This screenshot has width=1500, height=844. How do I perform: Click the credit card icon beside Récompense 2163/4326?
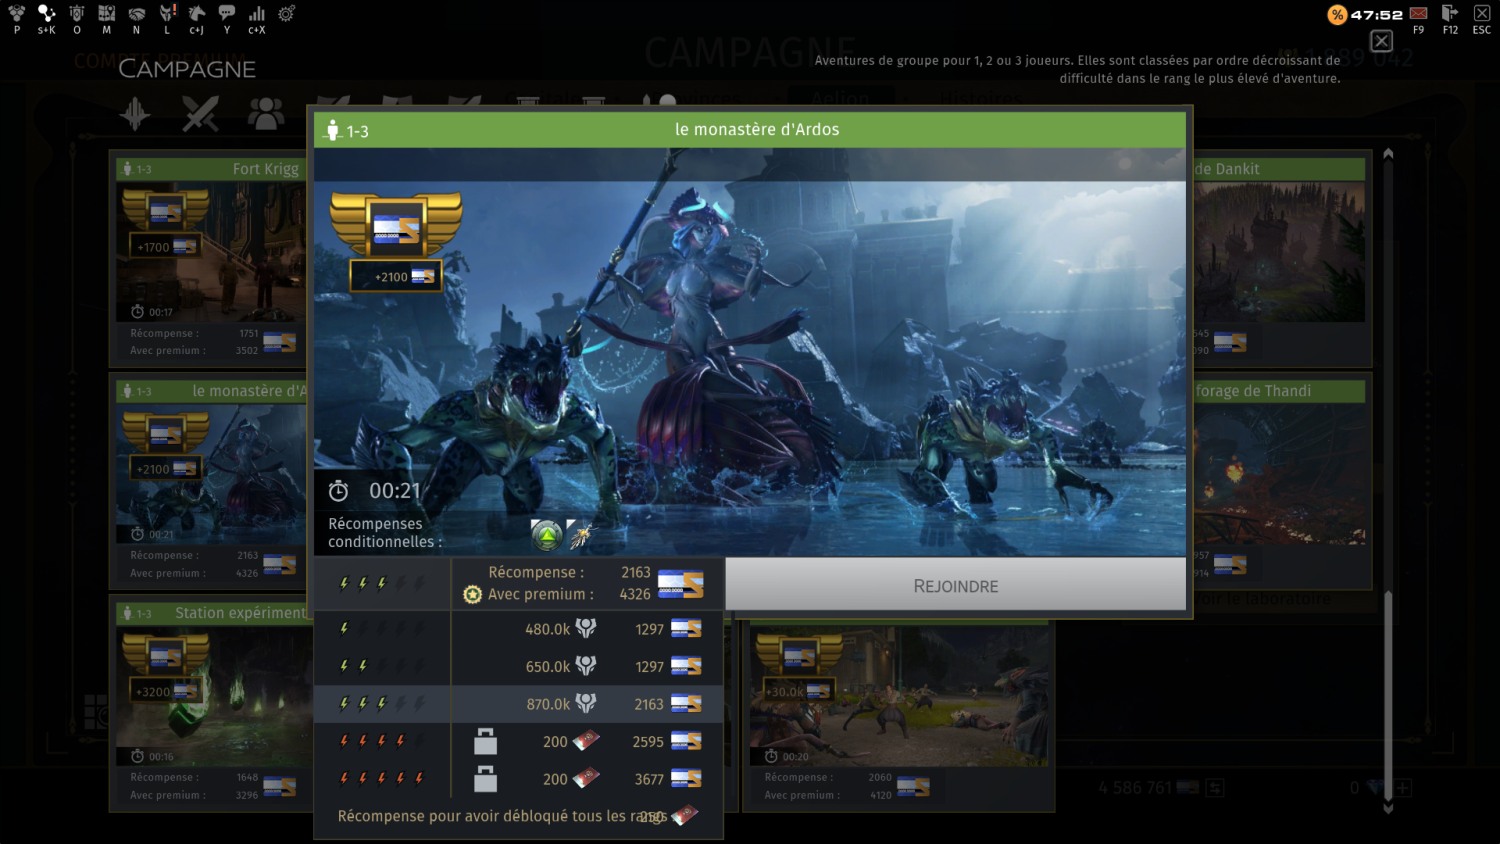click(x=680, y=584)
